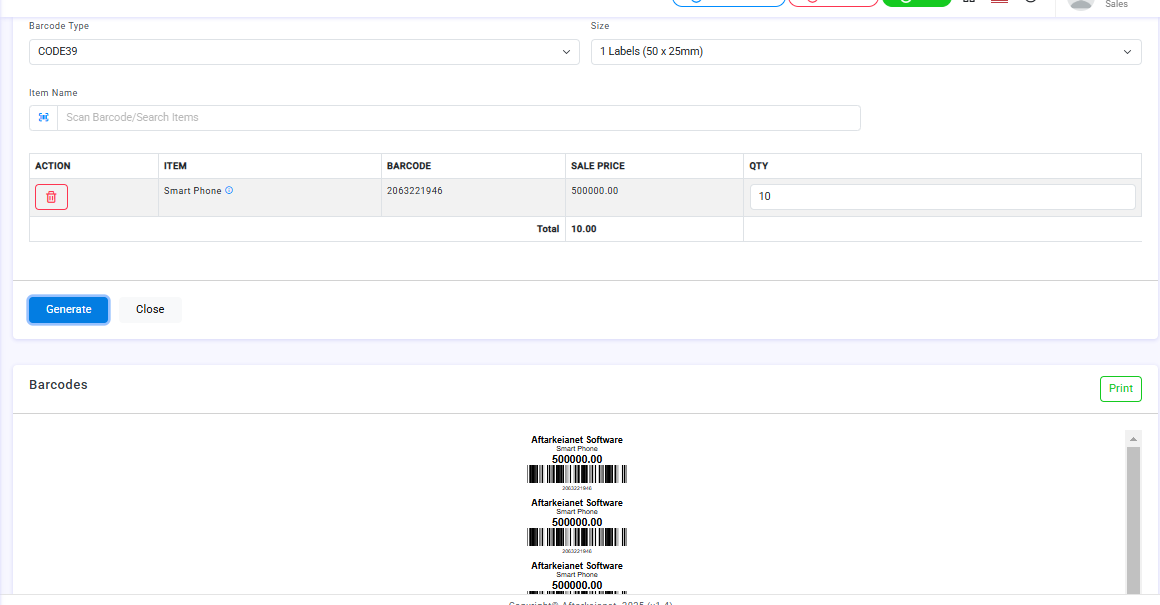Focus the Scan Barcode/Search Items field

459,118
